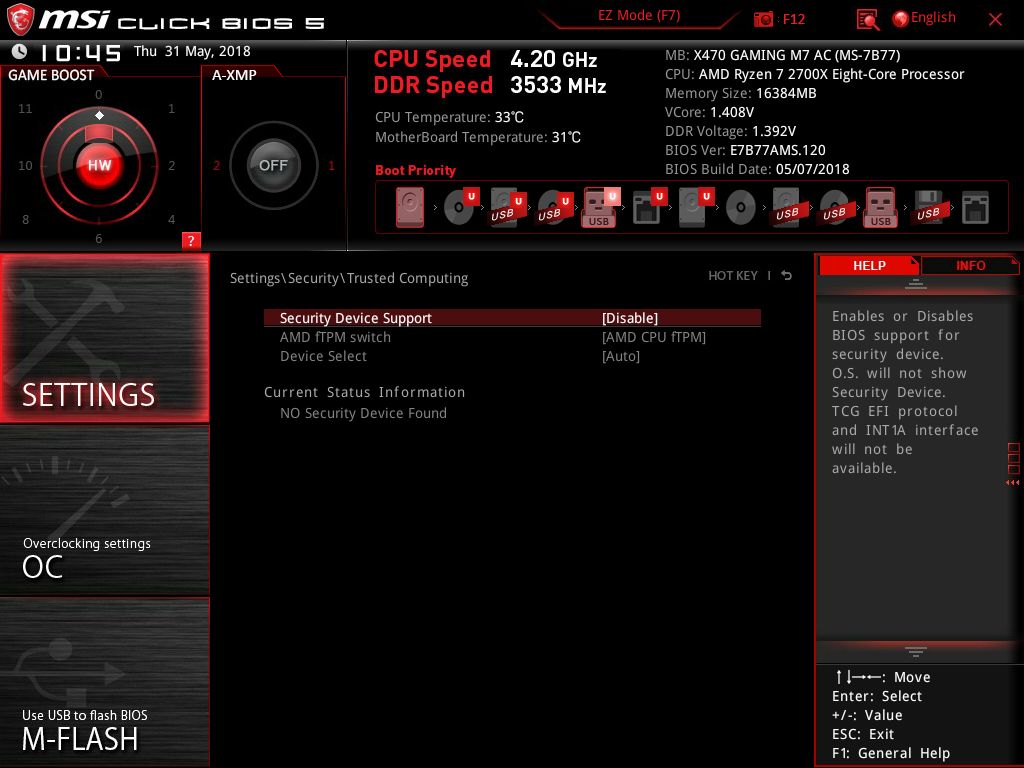Click the HOT KEY label
Image resolution: width=1024 pixels, height=768 pixels.
[x=733, y=276]
